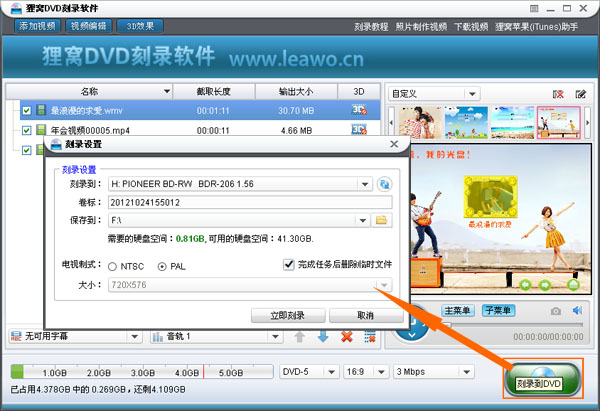Click the speaker volume icon
Viewport: 600px width, 411px height.
pyautogui.click(x=577, y=310)
